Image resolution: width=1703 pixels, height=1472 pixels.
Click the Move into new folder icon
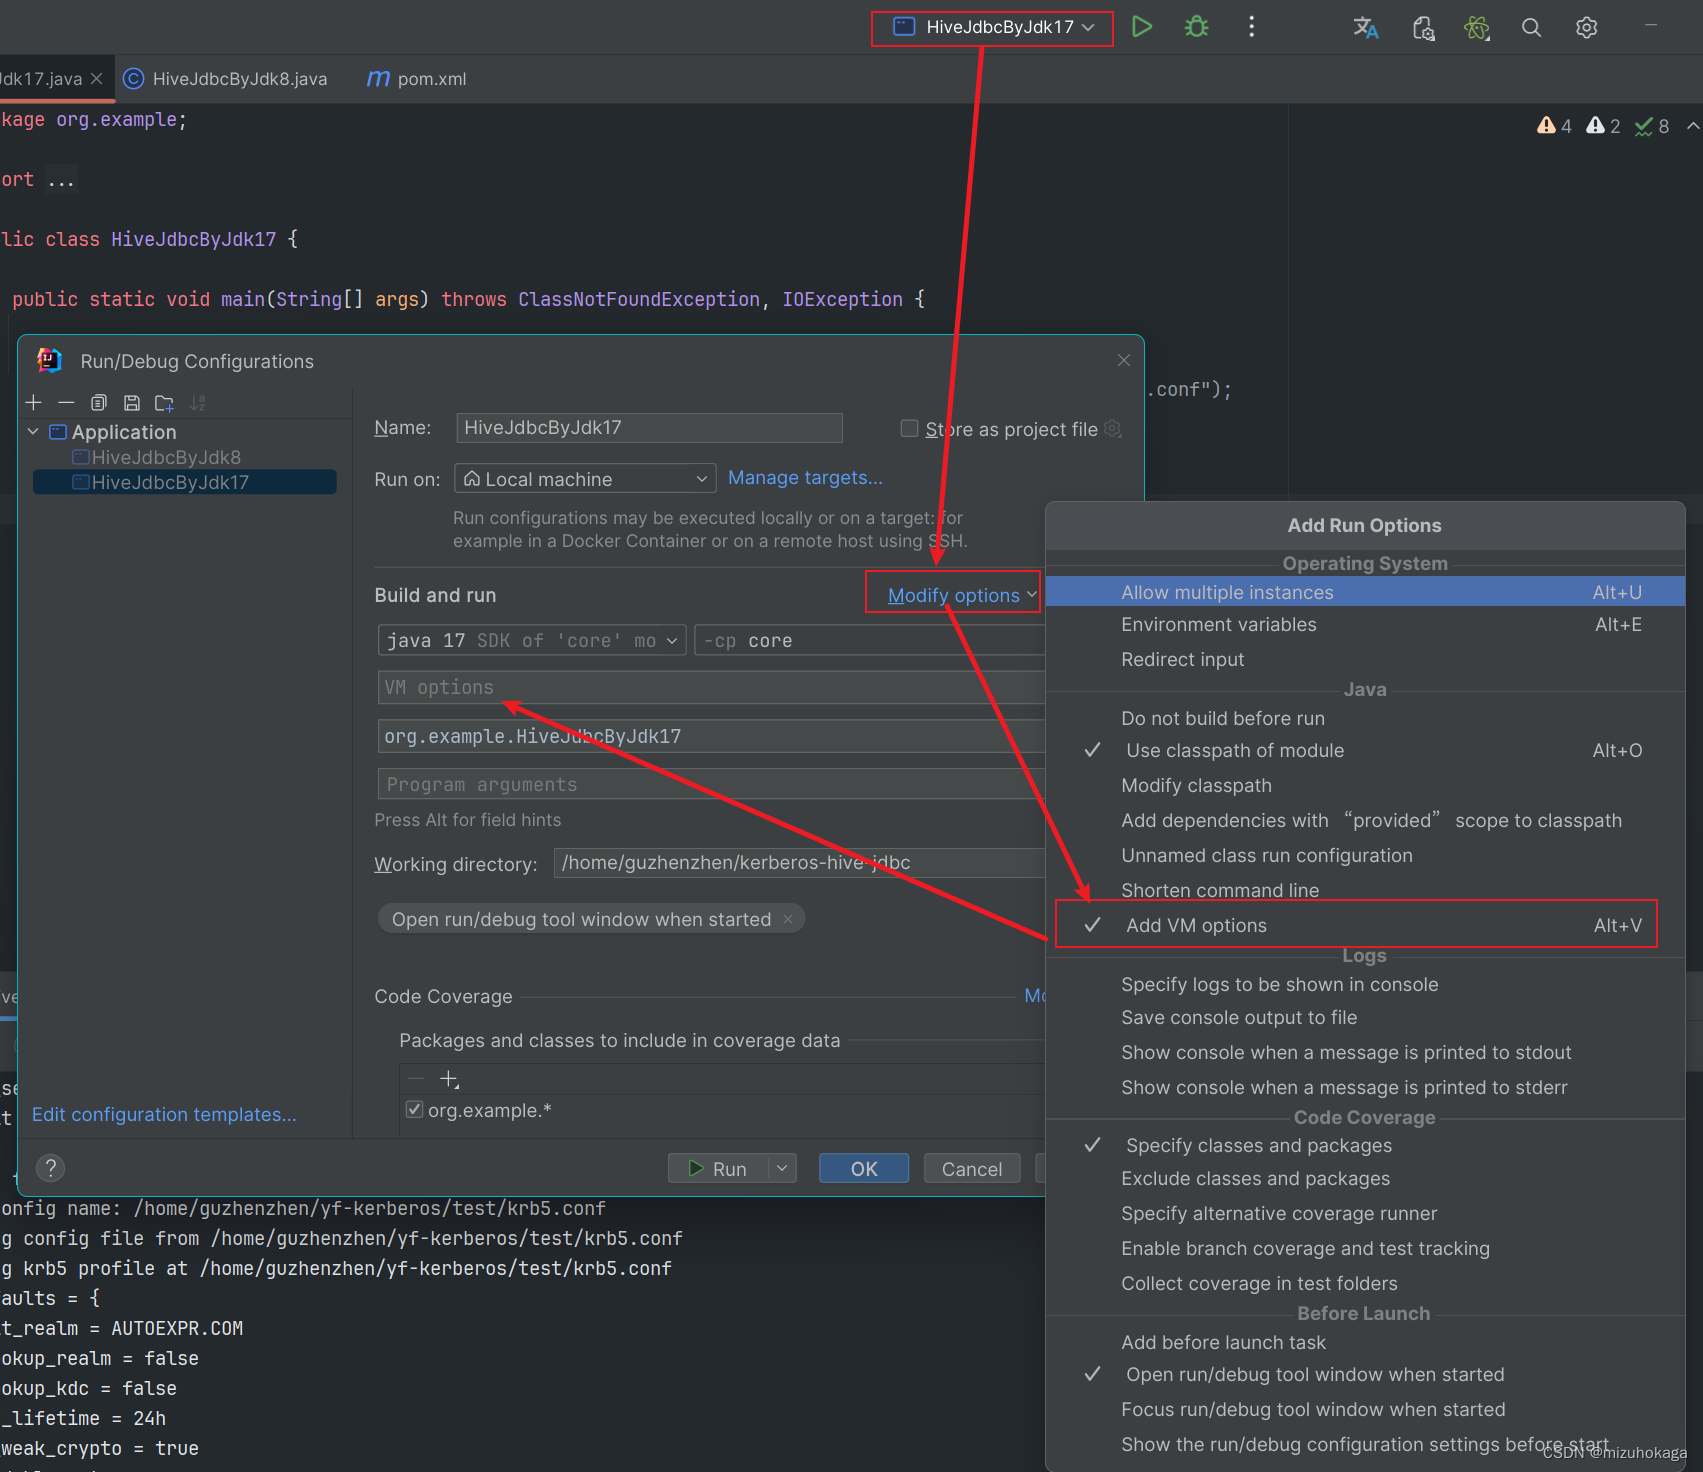[x=164, y=403]
